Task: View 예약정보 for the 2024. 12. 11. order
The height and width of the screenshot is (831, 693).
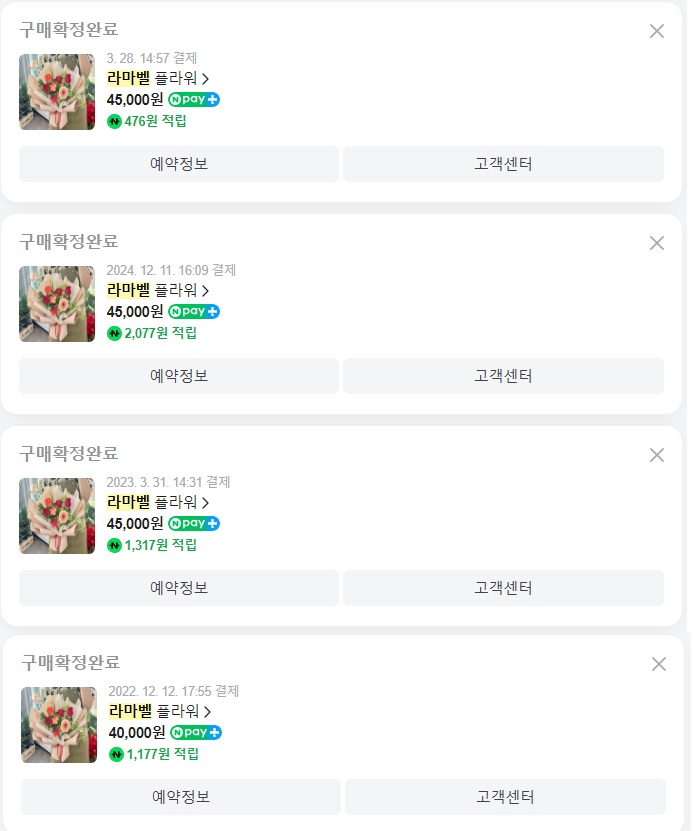Action: click(x=179, y=376)
